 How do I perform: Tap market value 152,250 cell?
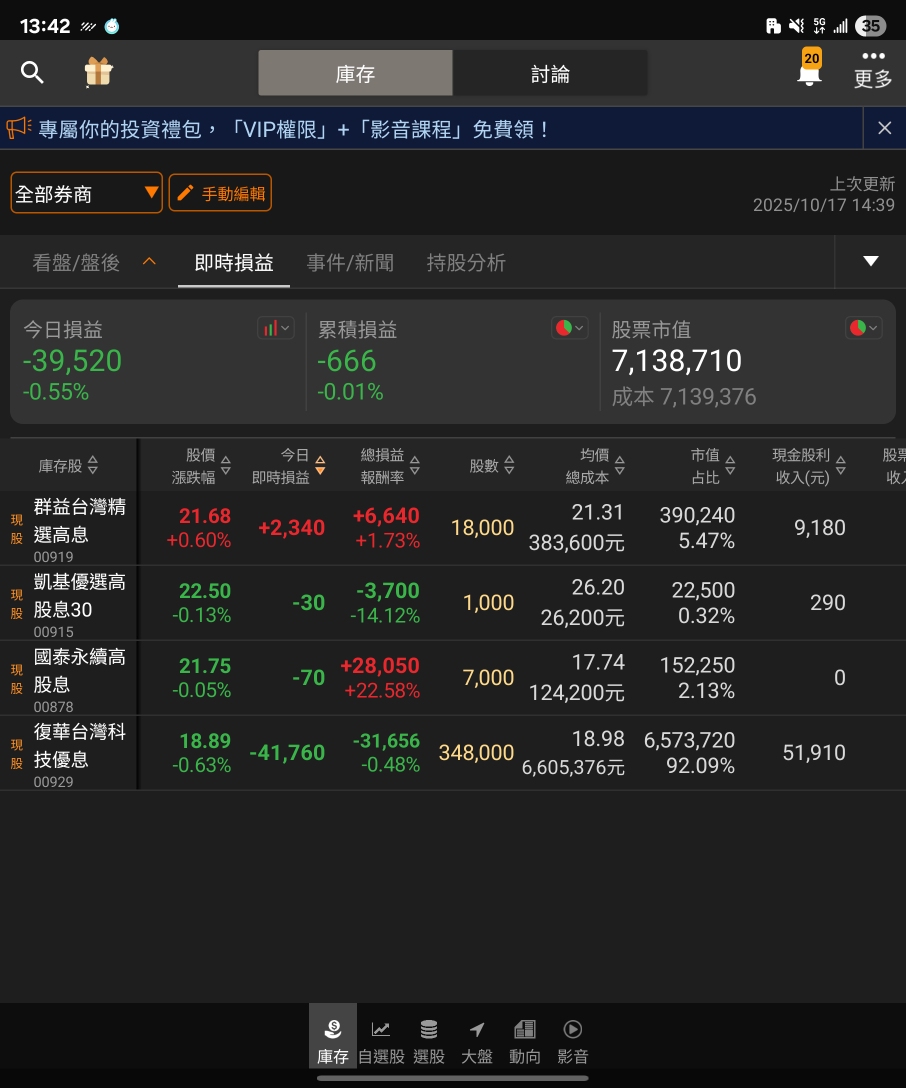[x=697, y=665]
